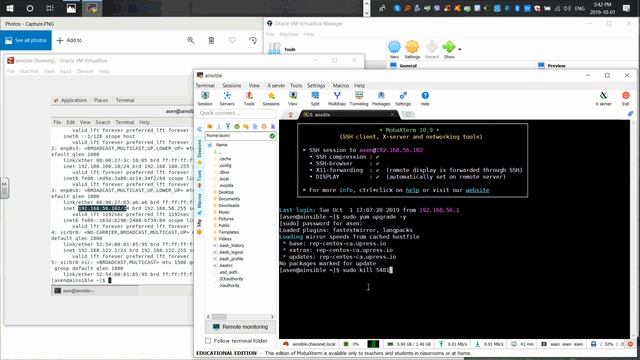
Task: Open the Tunneling toolbar icon
Action: coord(359,98)
